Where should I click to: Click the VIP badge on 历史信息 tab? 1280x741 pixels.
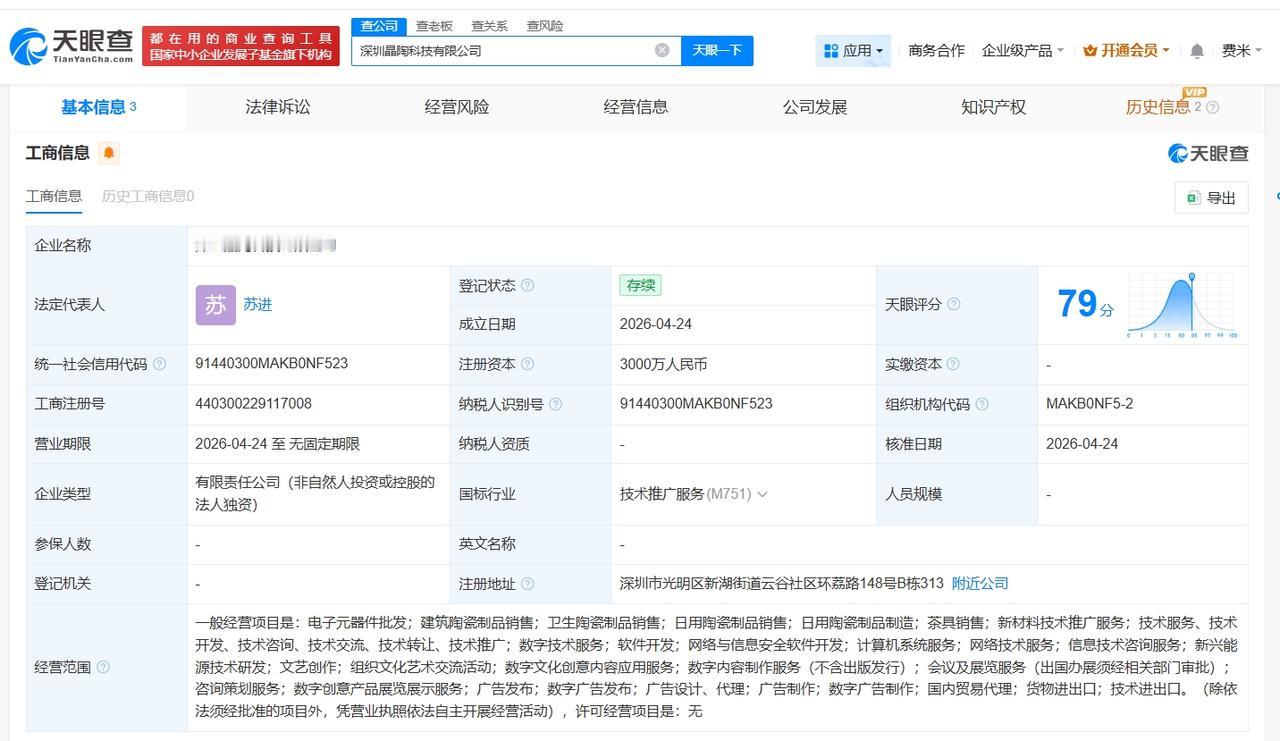(1196, 92)
